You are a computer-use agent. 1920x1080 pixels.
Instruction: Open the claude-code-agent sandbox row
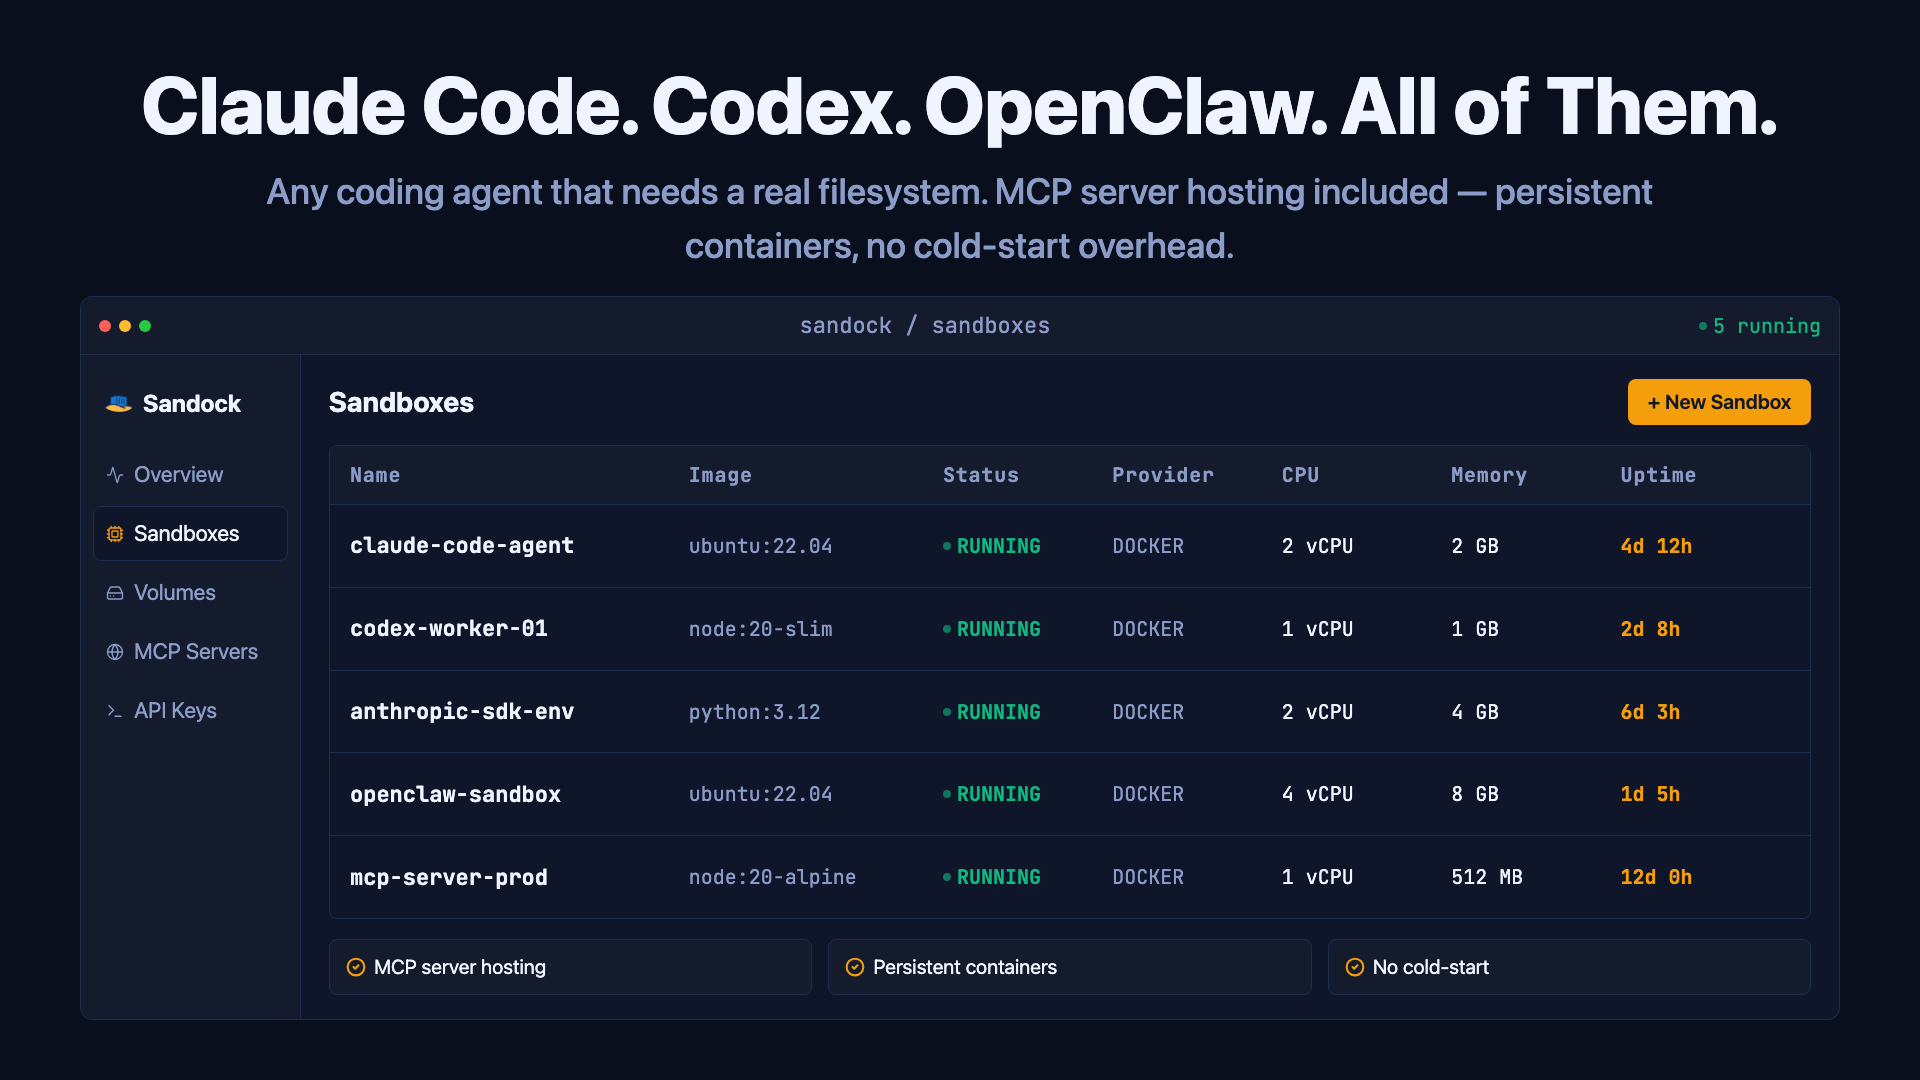coord(461,546)
